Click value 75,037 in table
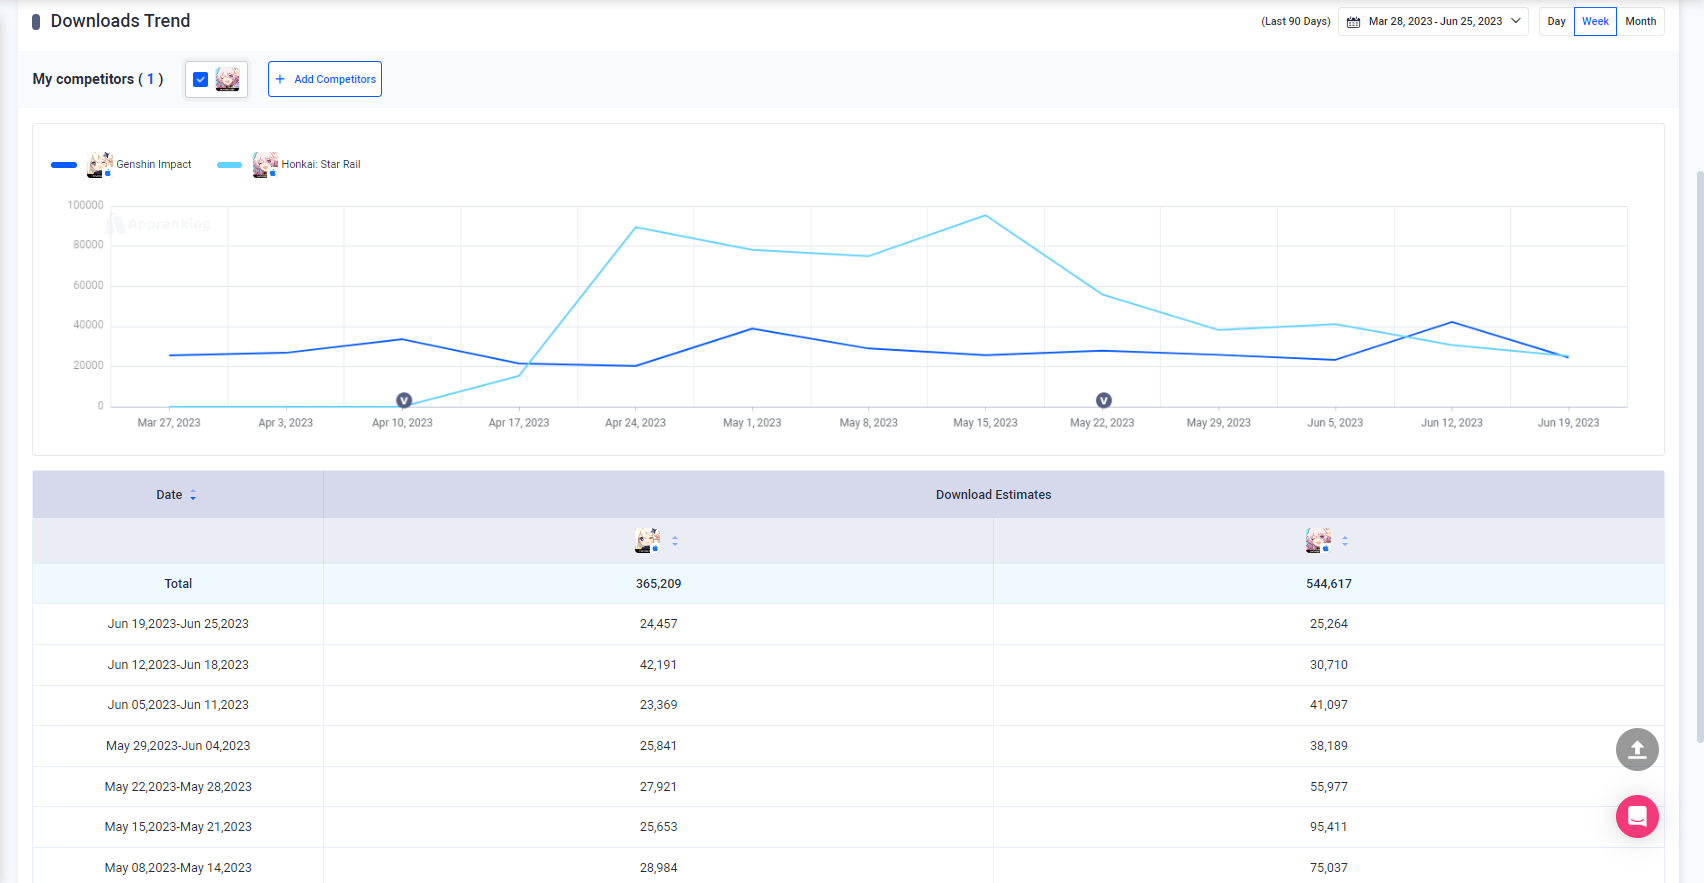Image resolution: width=1704 pixels, height=883 pixels. coord(1328,868)
